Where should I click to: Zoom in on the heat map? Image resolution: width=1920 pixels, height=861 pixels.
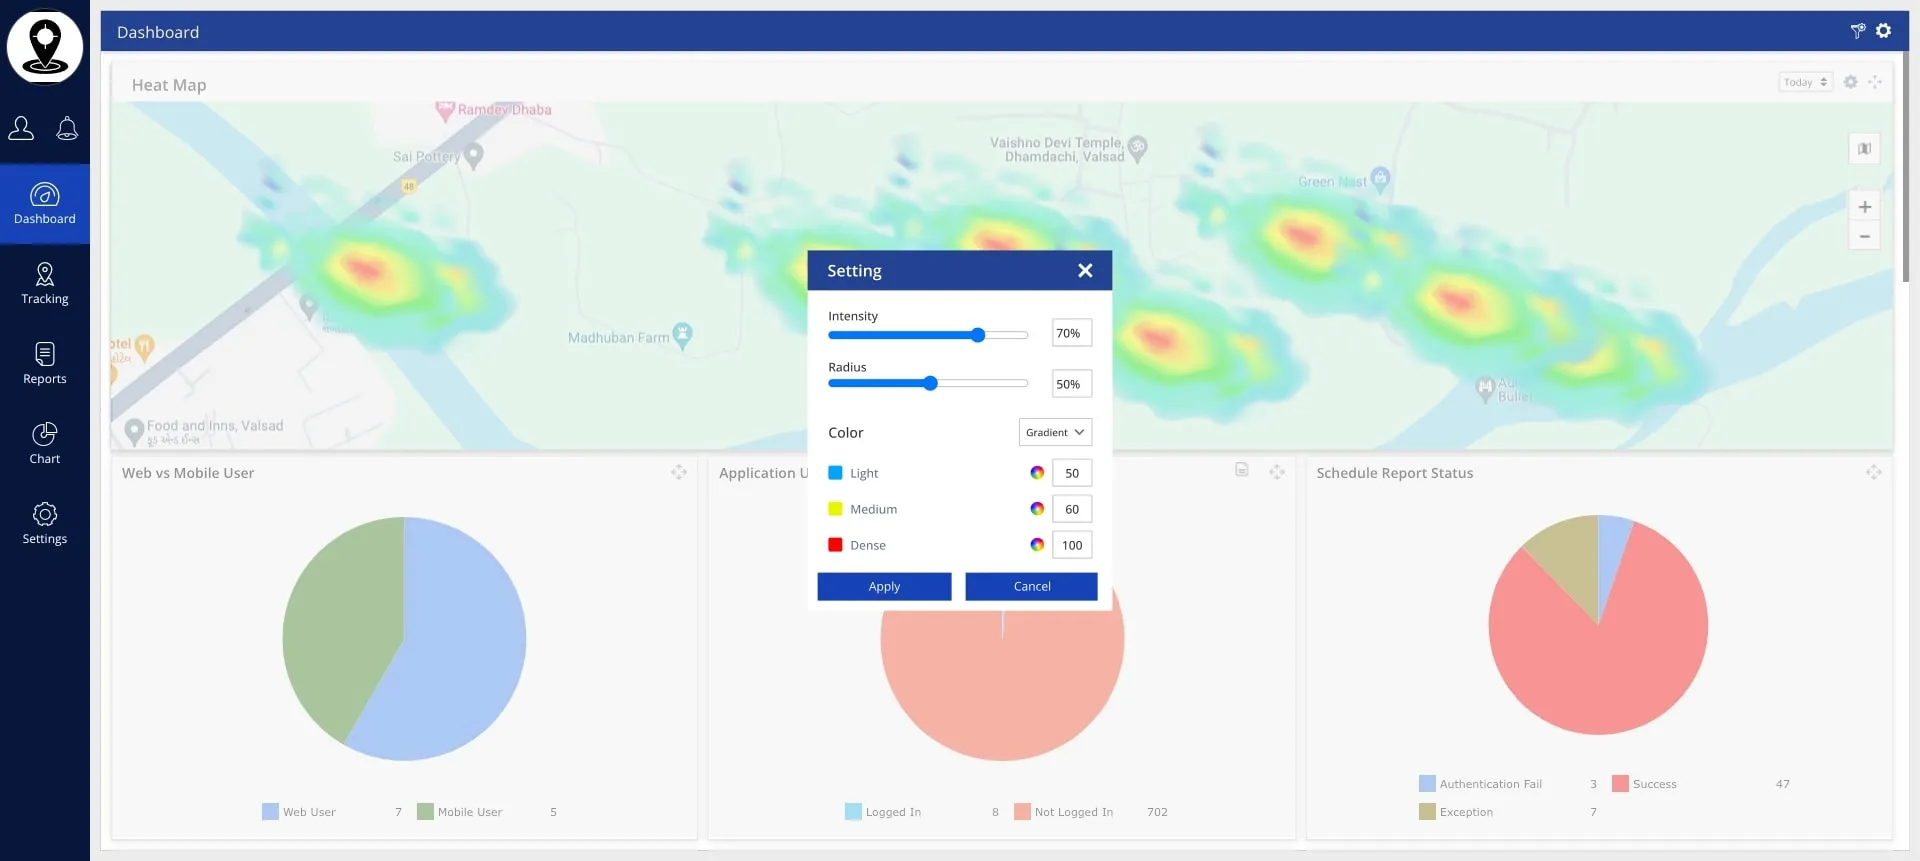[1864, 207]
